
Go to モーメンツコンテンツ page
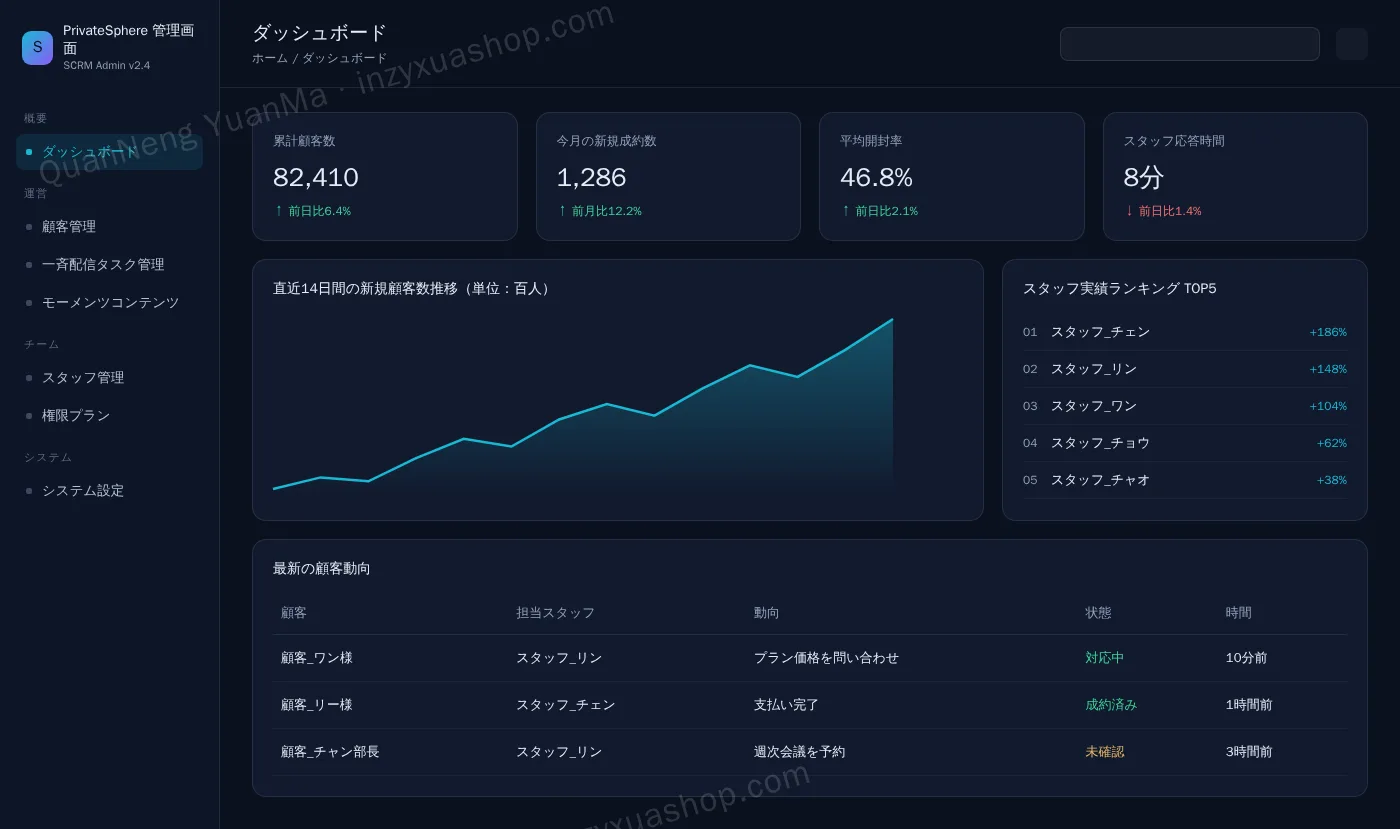[x=110, y=303]
